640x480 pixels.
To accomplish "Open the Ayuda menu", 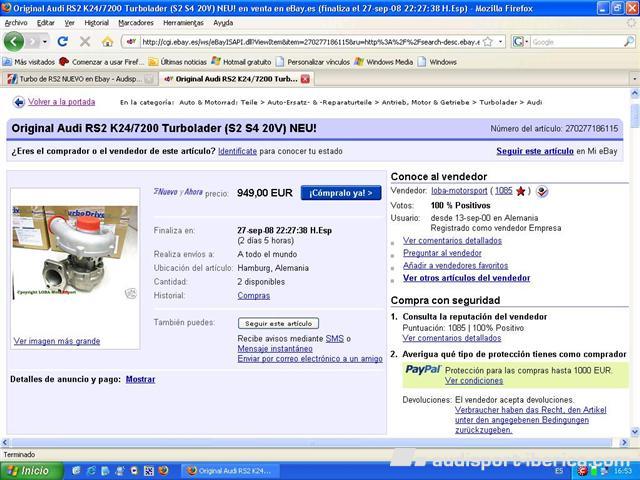I will (x=223, y=23).
